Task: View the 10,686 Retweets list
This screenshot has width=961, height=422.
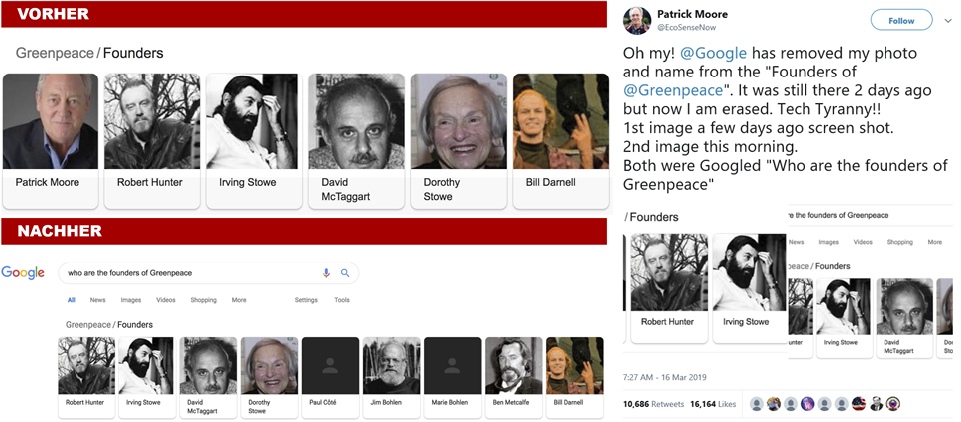Action: pyautogui.click(x=661, y=404)
